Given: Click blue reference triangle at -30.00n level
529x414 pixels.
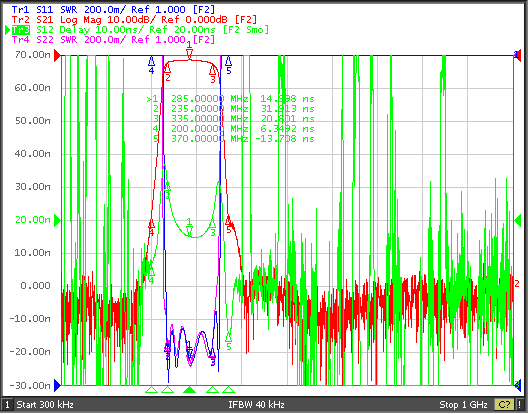Looking at the screenshot, I should click(x=57, y=385).
